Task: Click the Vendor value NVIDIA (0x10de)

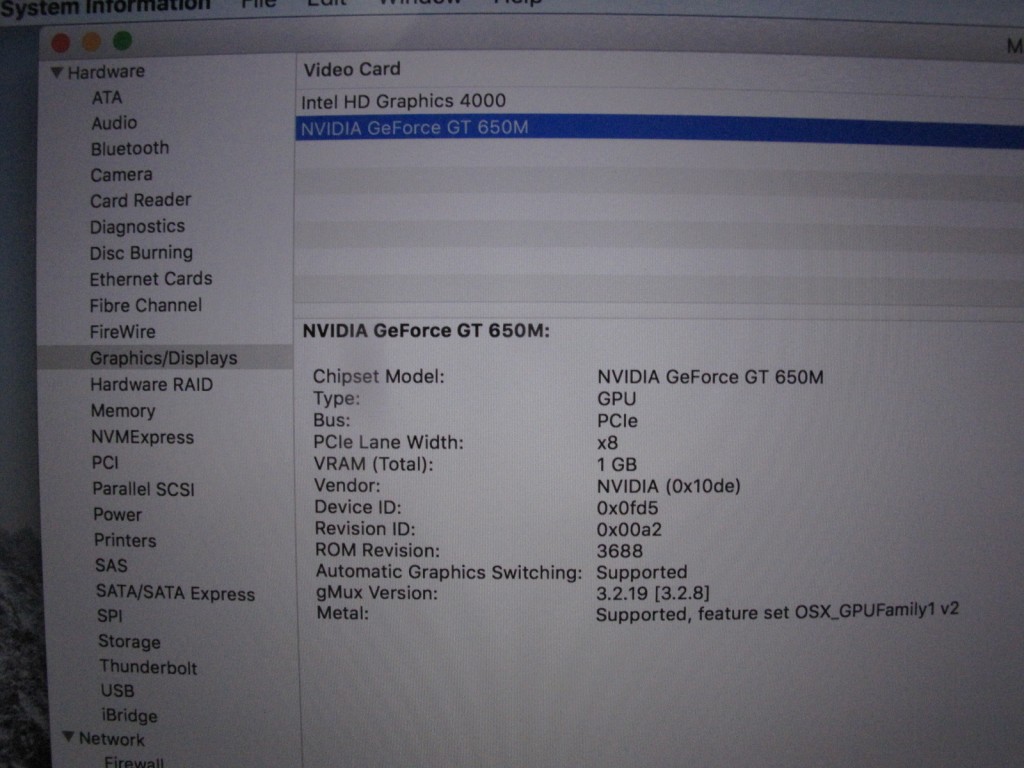Action: click(669, 487)
